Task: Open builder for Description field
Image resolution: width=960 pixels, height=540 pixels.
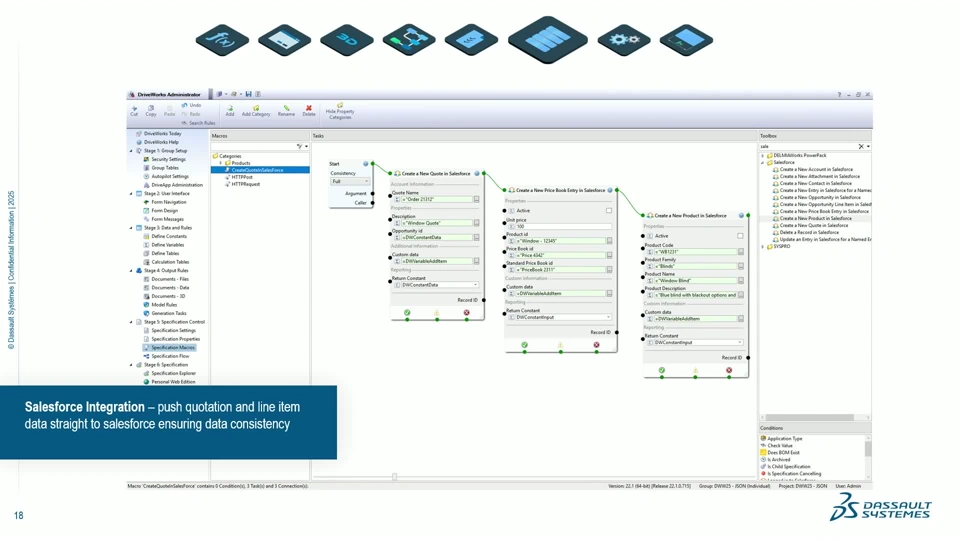Action: click(x=476, y=223)
